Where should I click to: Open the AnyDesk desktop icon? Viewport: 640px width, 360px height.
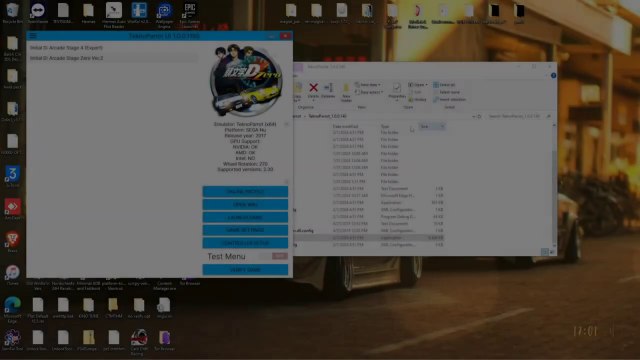click(x=12, y=209)
